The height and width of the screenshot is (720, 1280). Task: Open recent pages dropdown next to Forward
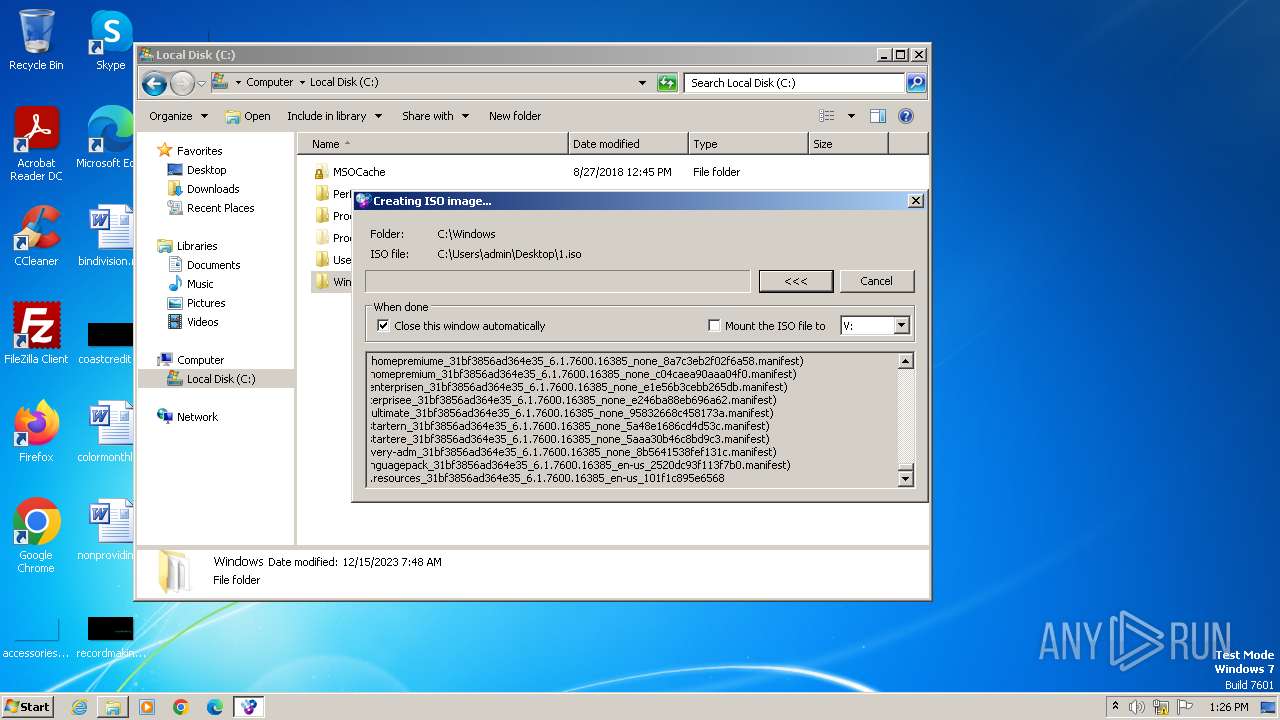pyautogui.click(x=201, y=83)
